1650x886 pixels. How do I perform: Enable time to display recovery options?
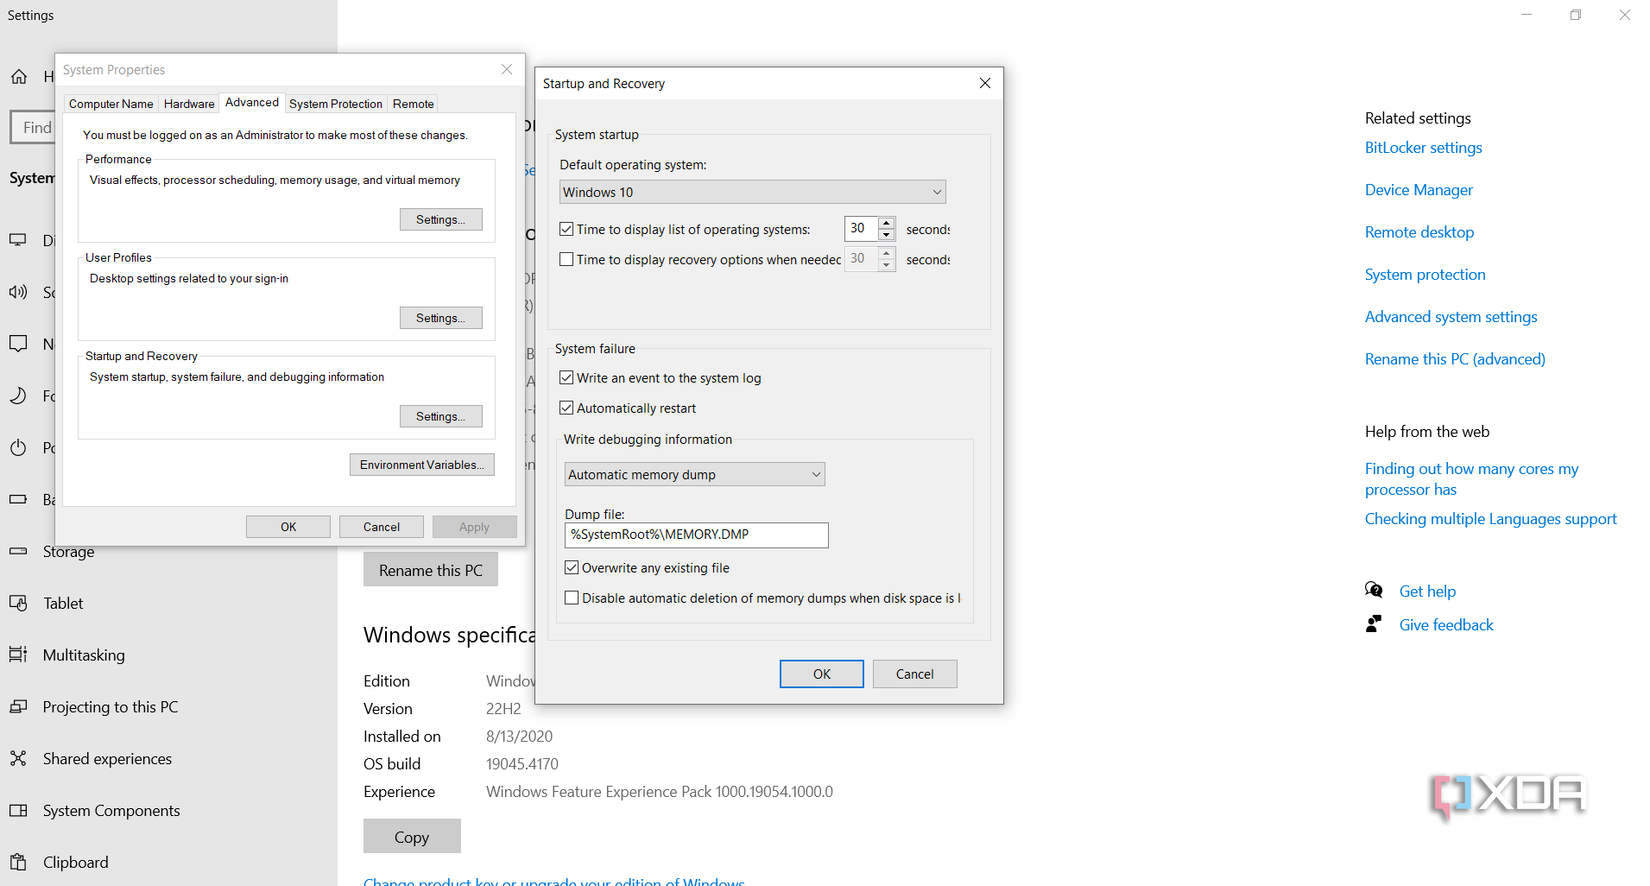coord(567,259)
